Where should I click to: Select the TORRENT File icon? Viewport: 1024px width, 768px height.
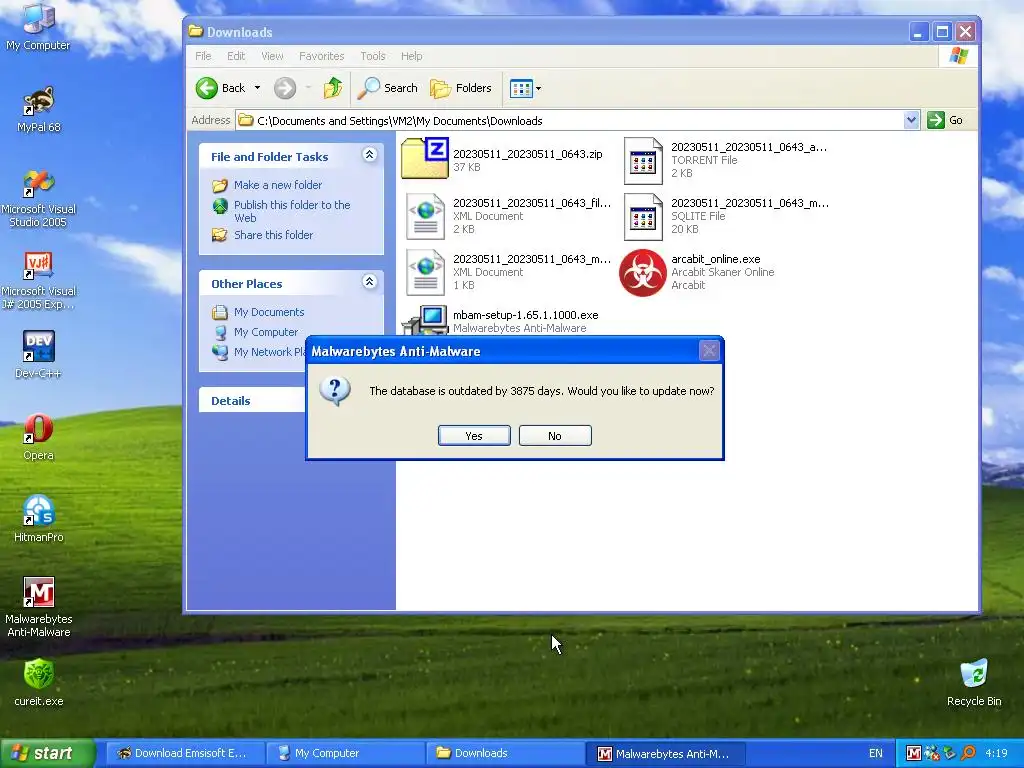[643, 161]
